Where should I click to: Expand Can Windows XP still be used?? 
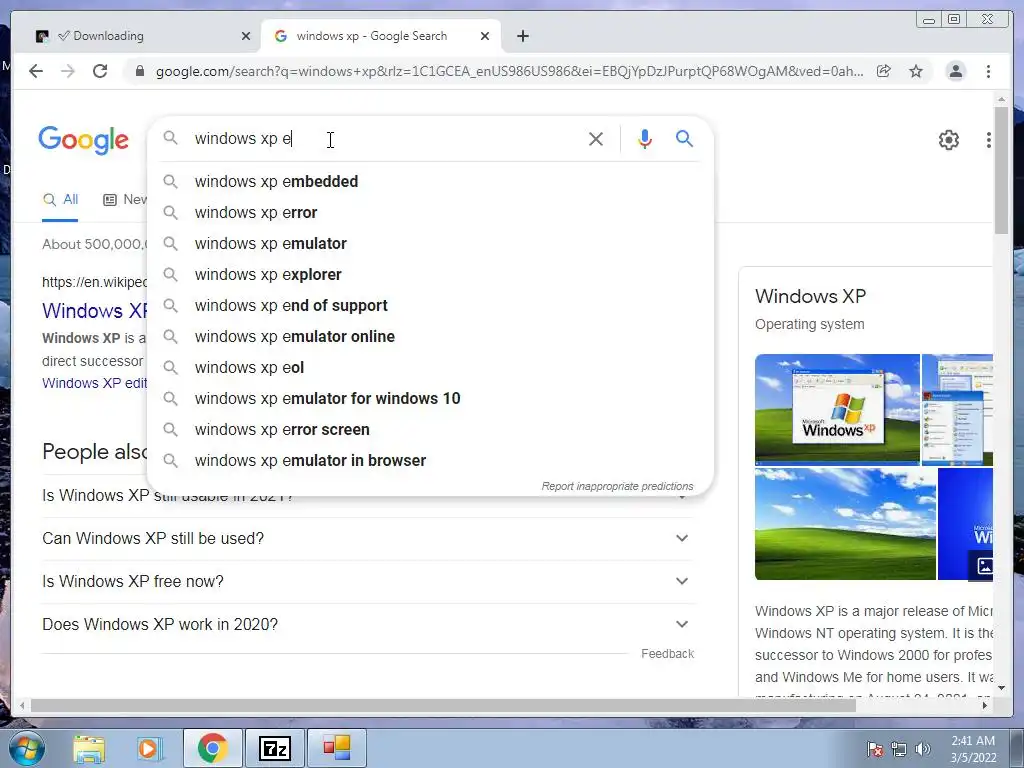point(368,539)
